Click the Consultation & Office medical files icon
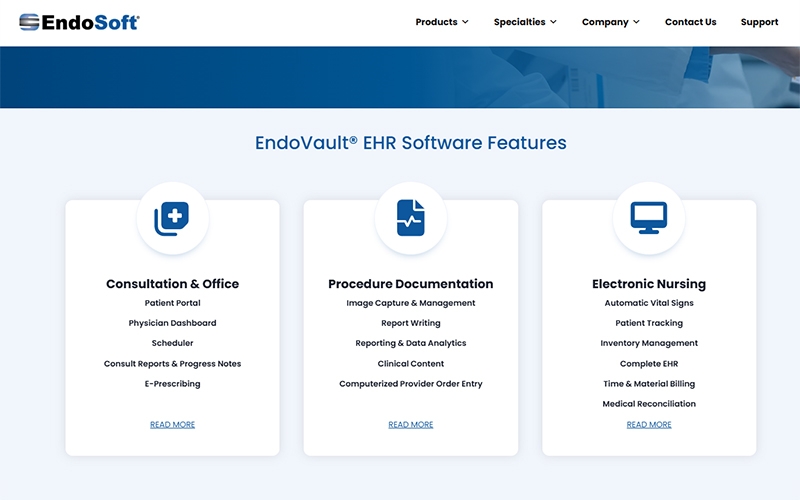The height and width of the screenshot is (500, 800). (172, 219)
